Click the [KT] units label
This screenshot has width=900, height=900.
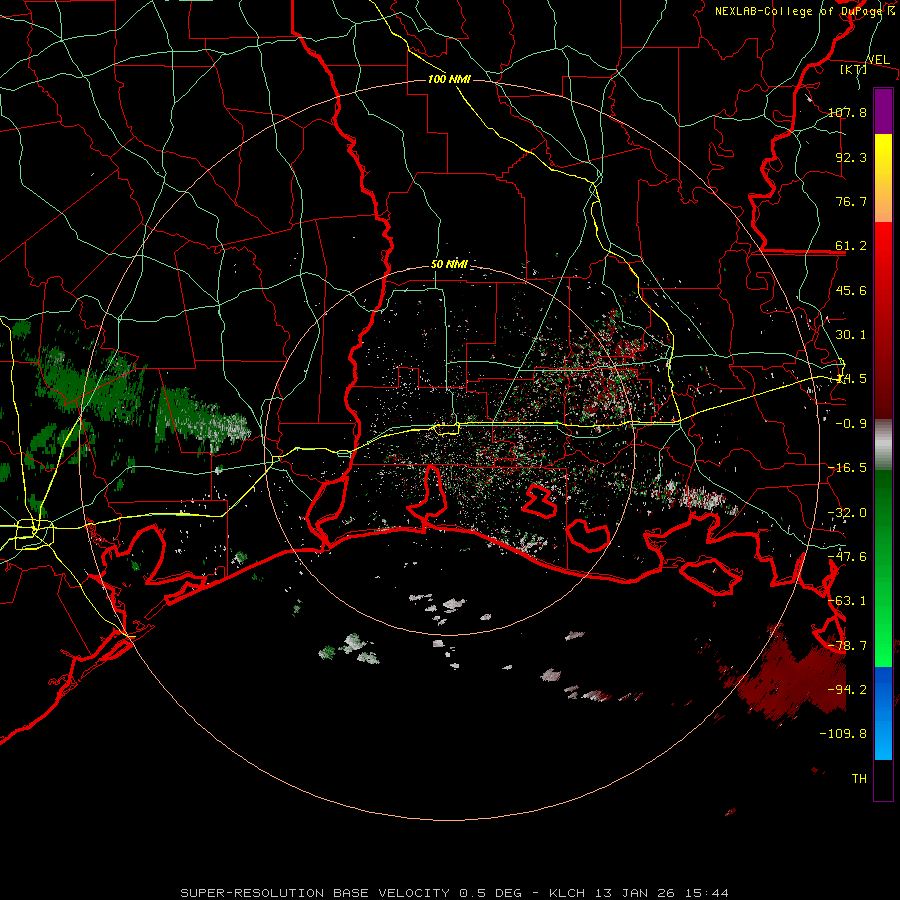853,69
